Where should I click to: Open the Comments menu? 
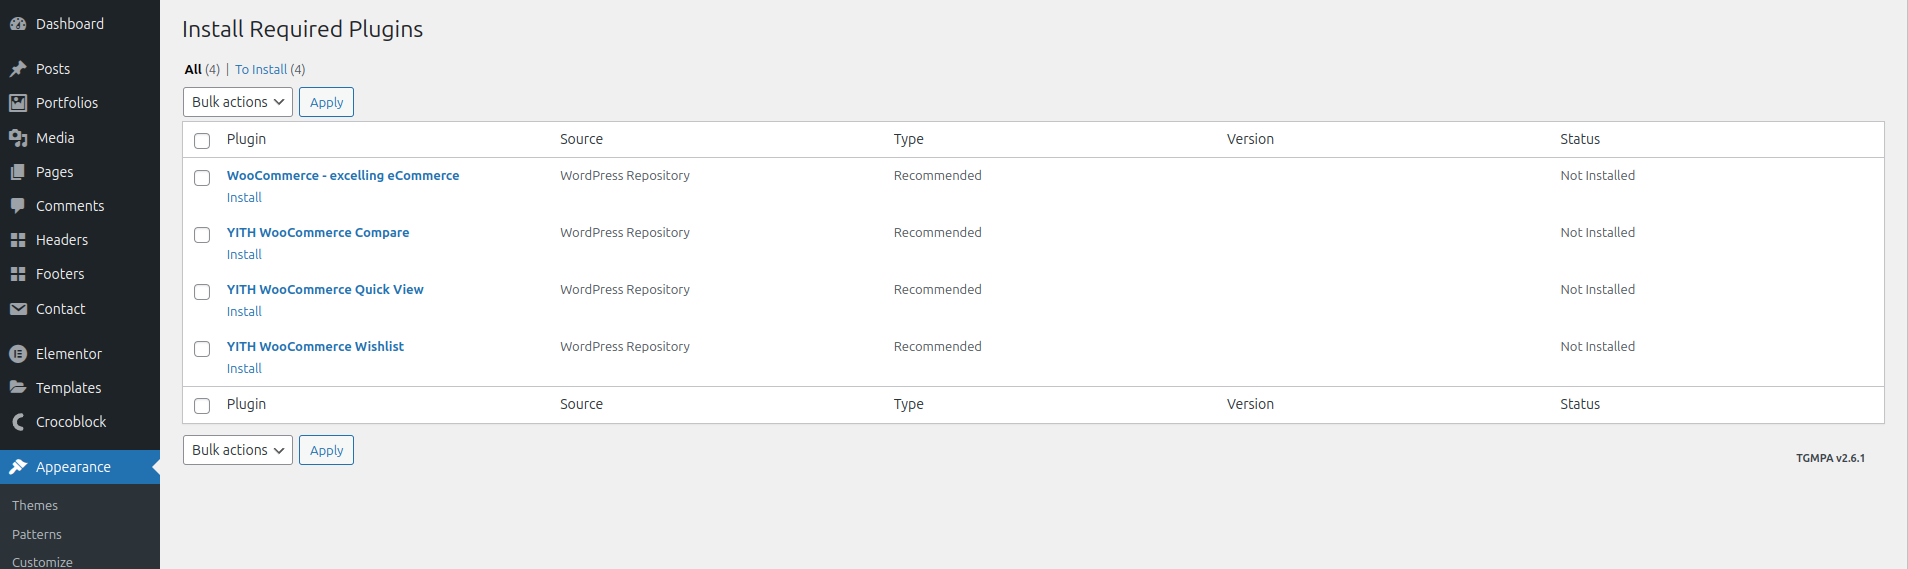pos(80,206)
